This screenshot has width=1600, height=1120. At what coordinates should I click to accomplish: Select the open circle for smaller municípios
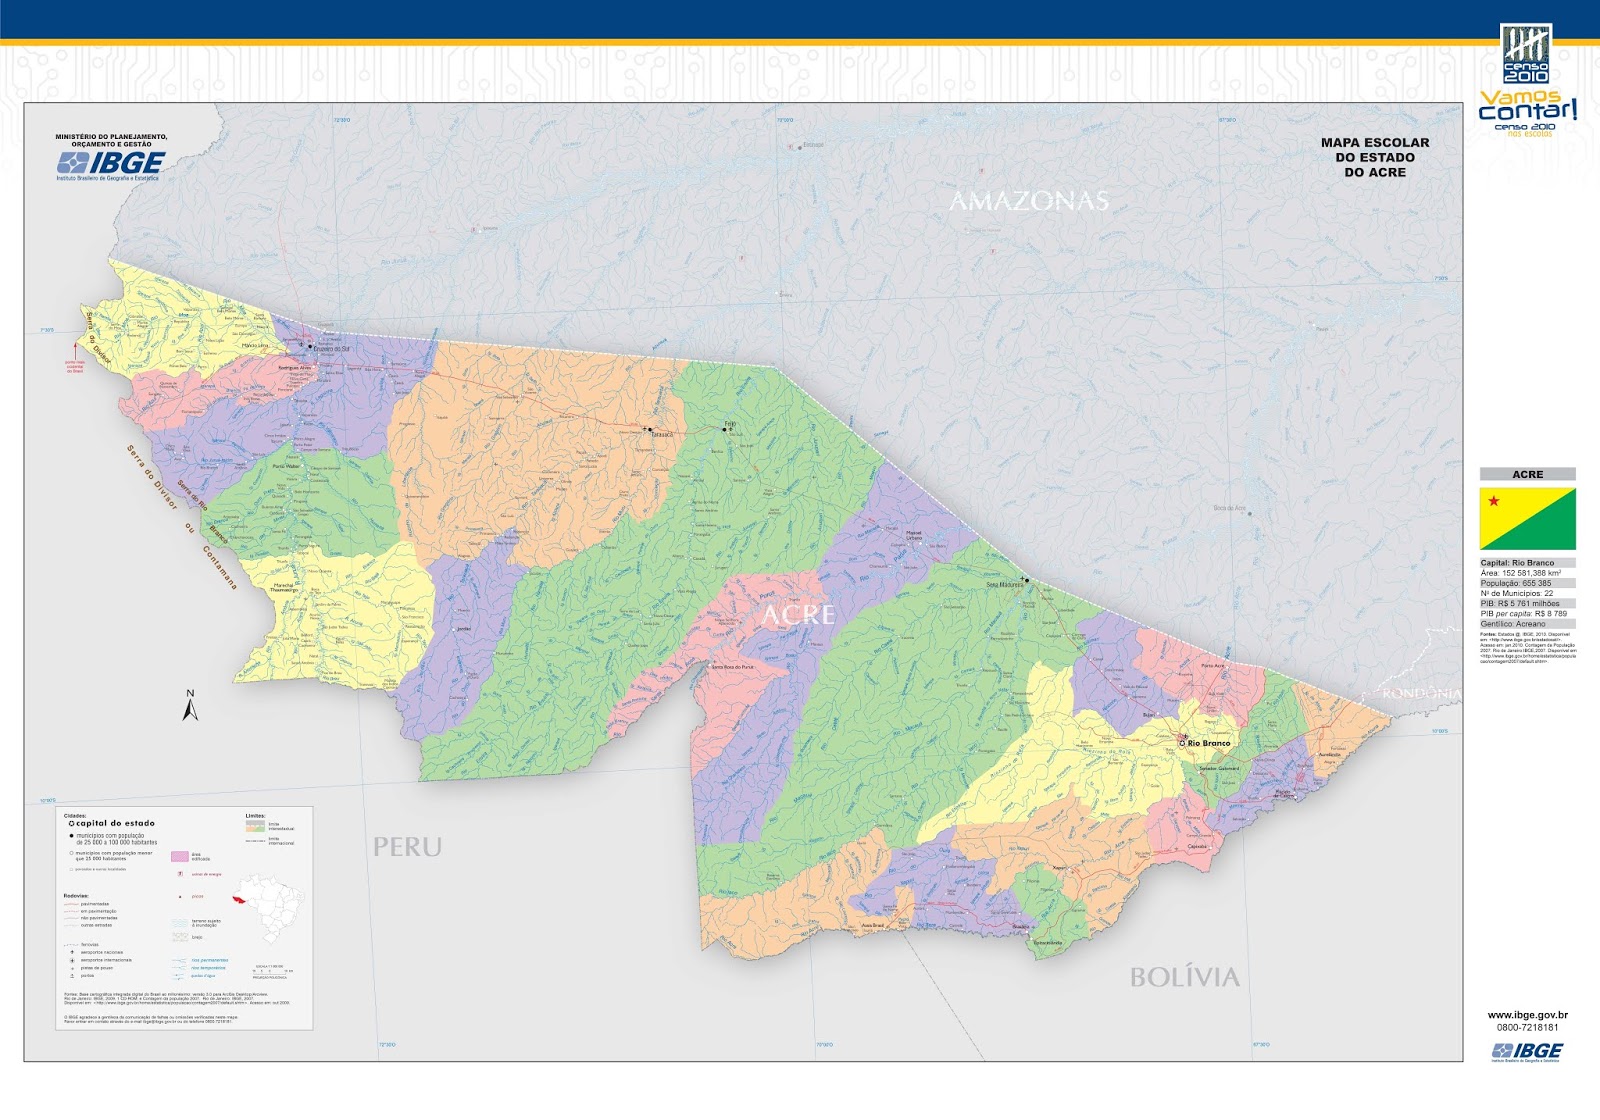(x=71, y=853)
